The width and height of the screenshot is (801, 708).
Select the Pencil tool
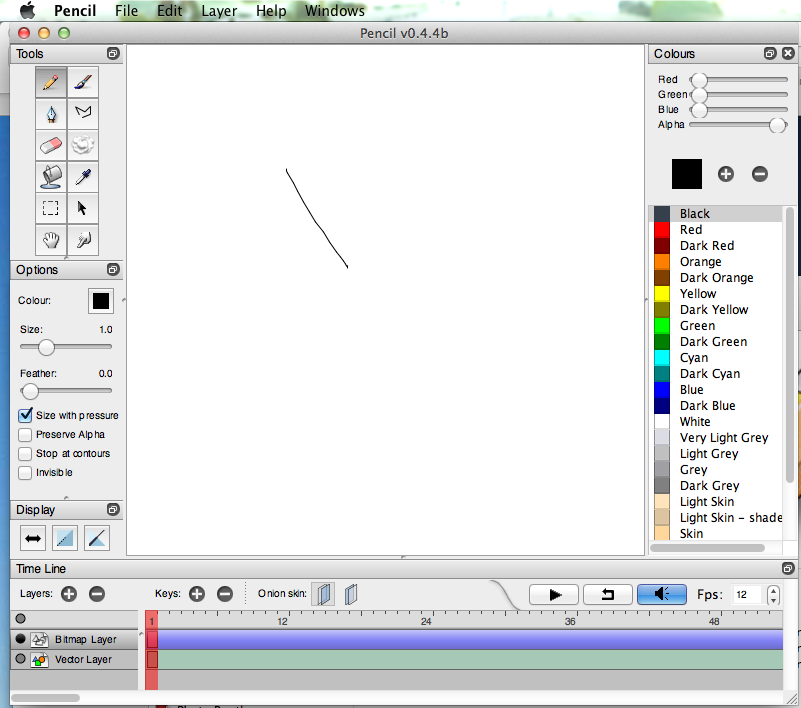point(50,82)
